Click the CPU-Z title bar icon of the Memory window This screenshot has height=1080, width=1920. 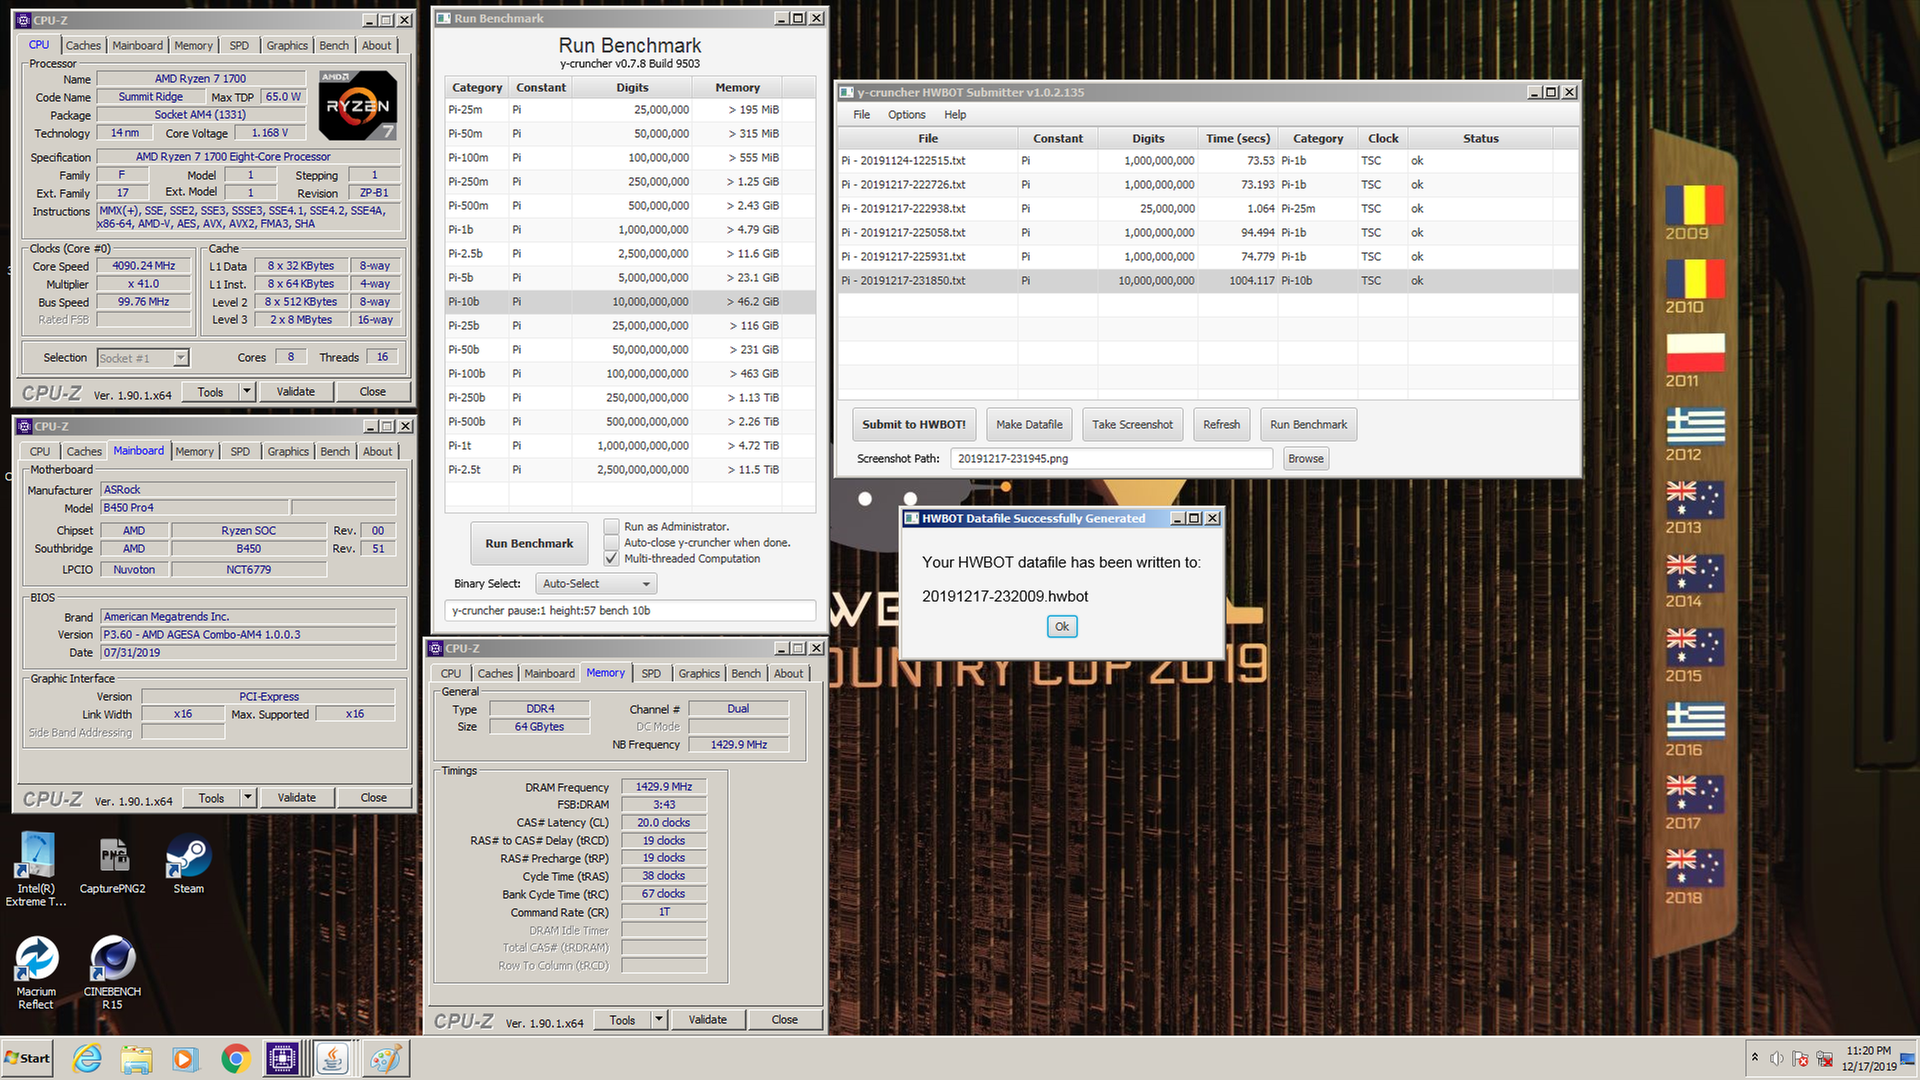point(437,648)
